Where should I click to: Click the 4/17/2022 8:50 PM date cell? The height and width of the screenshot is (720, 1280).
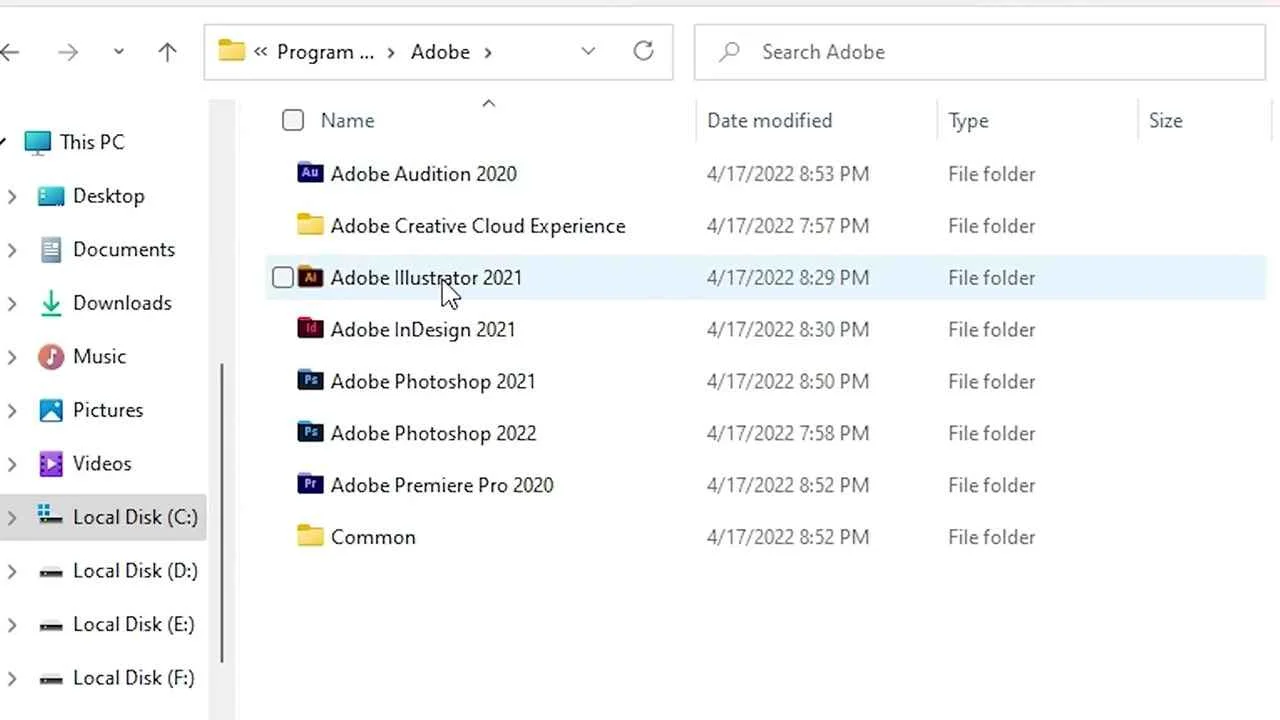click(x=788, y=381)
